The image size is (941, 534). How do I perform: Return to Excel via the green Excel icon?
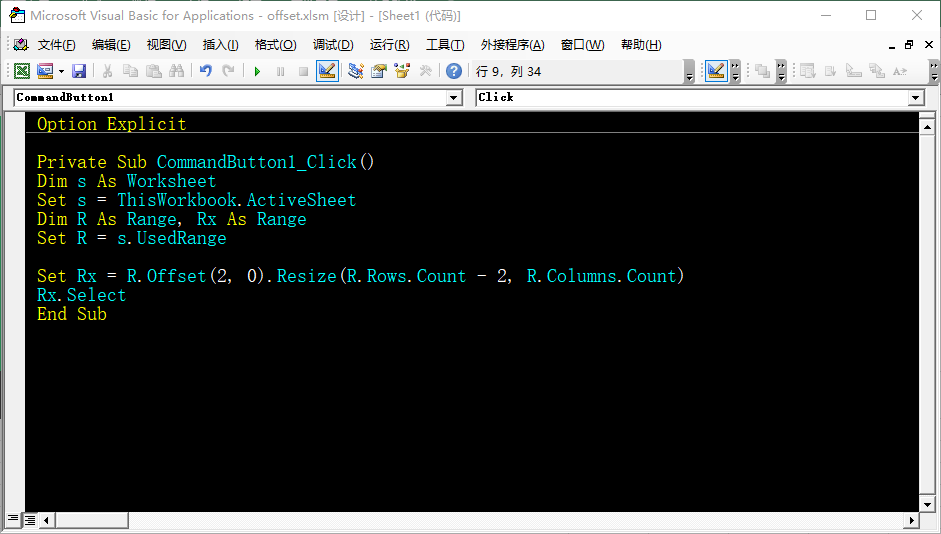point(22,71)
